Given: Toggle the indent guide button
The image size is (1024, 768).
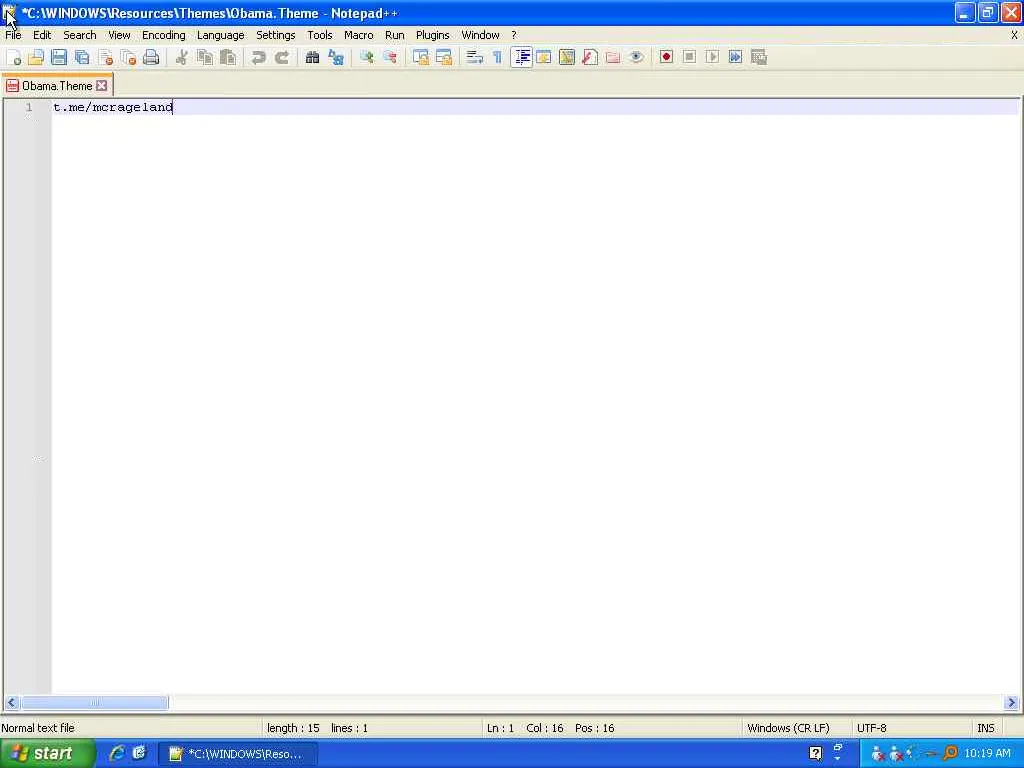Looking at the screenshot, I should coord(521,57).
